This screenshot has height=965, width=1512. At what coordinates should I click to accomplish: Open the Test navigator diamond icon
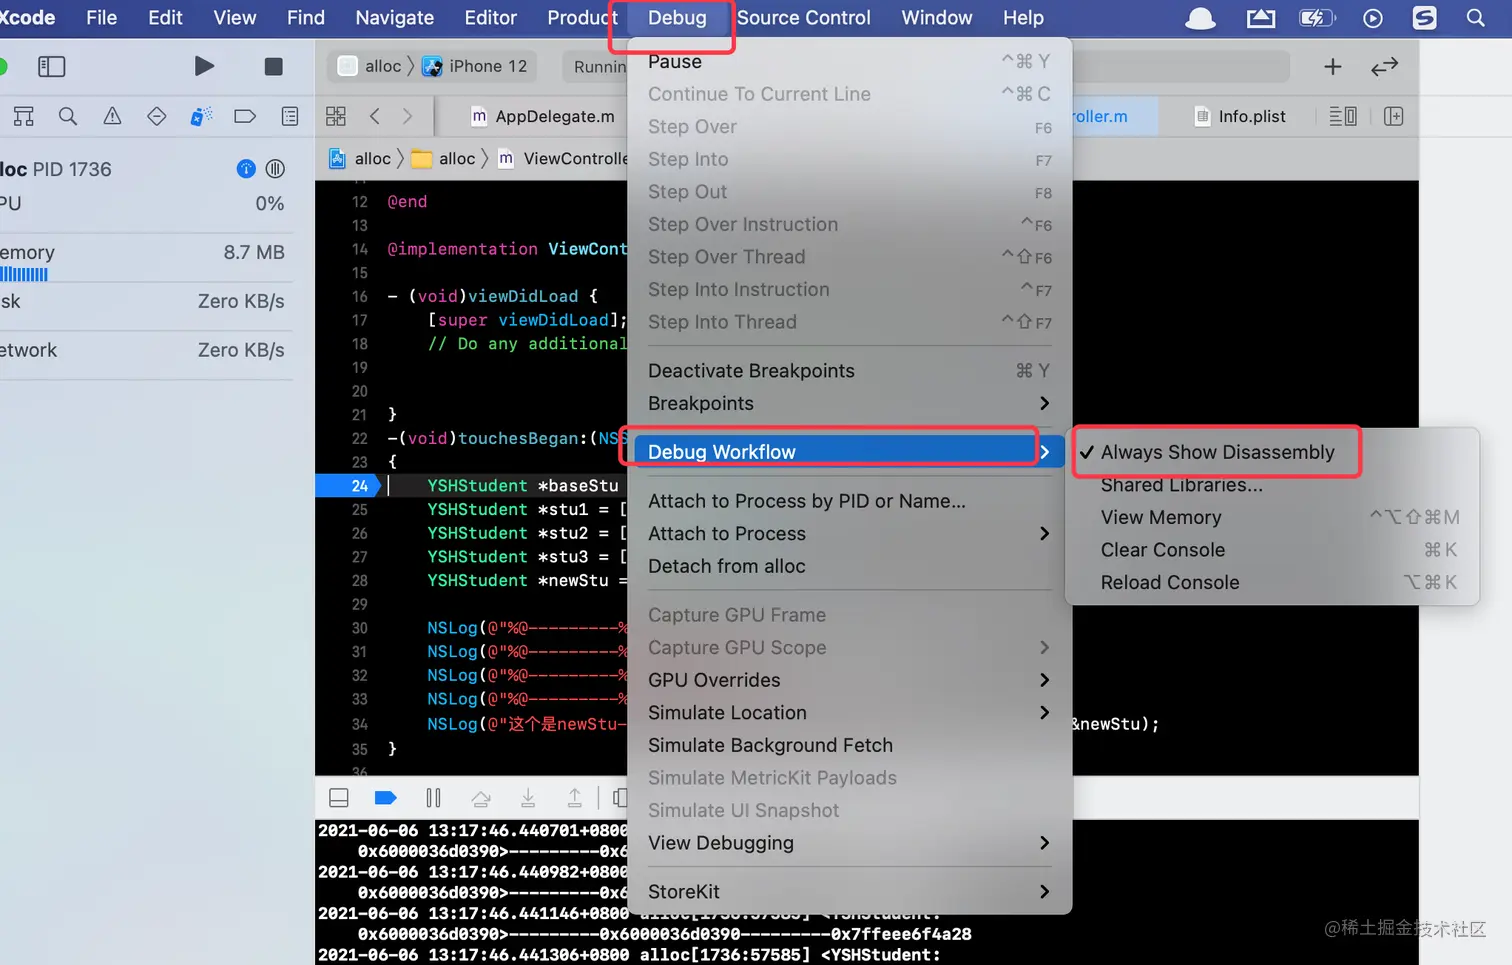[x=157, y=116]
